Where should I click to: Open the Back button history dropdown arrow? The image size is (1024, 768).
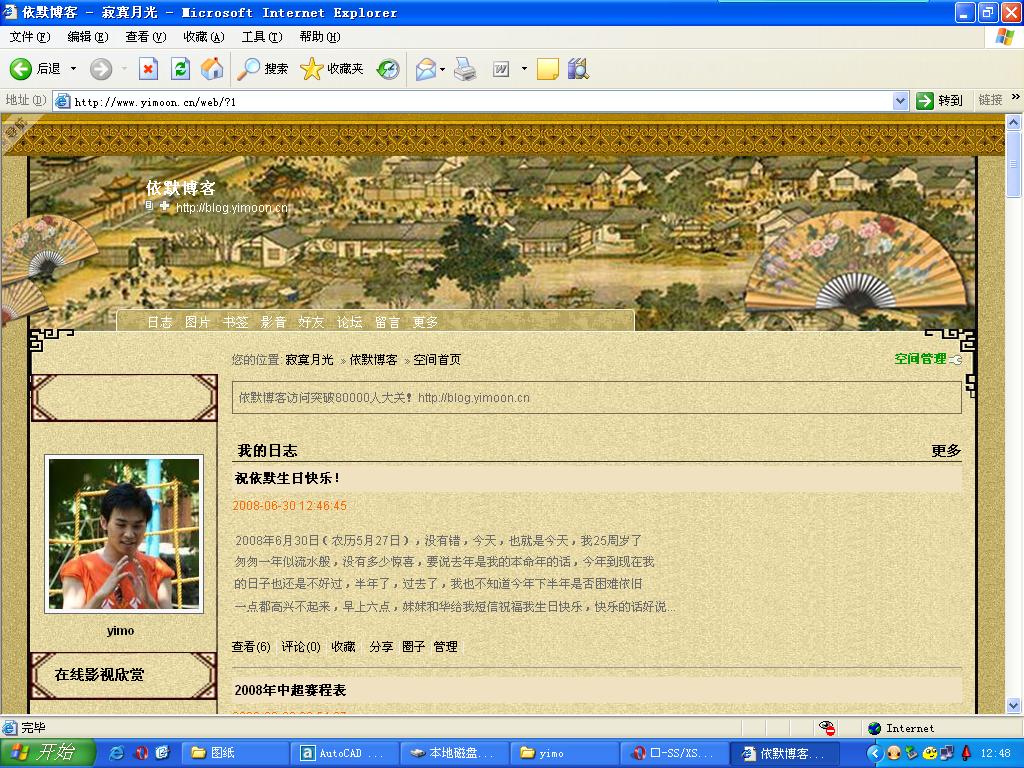point(73,69)
